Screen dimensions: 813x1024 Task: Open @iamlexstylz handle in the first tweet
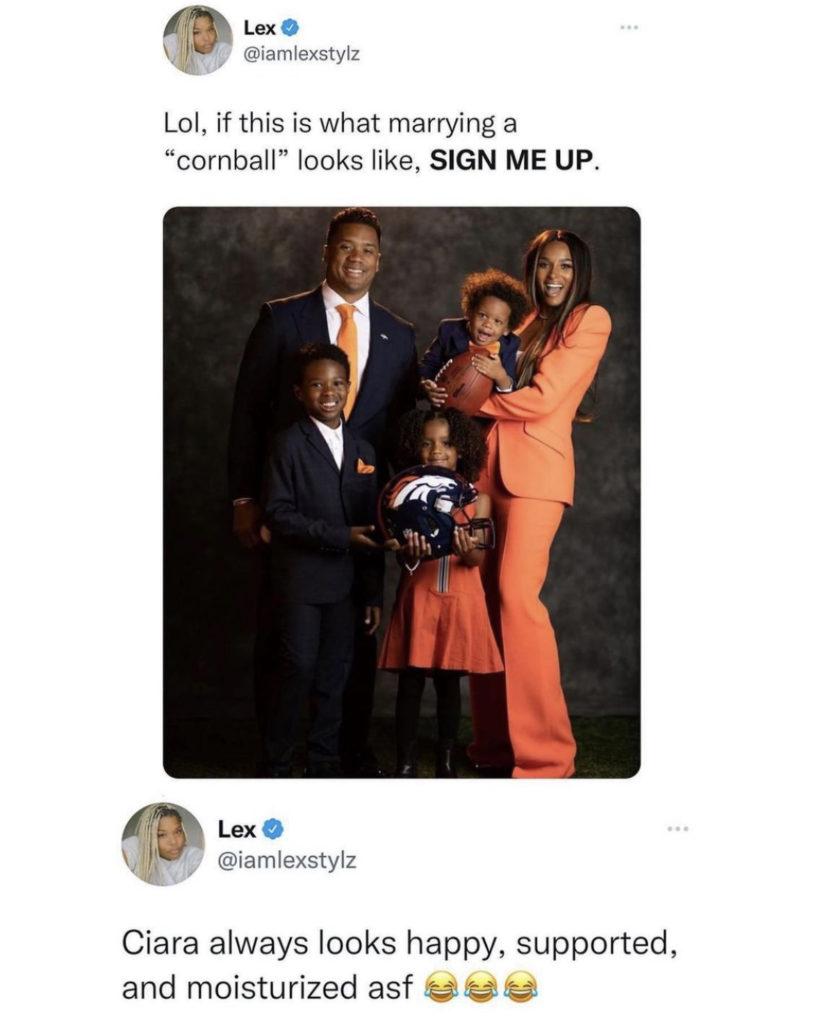point(301,54)
